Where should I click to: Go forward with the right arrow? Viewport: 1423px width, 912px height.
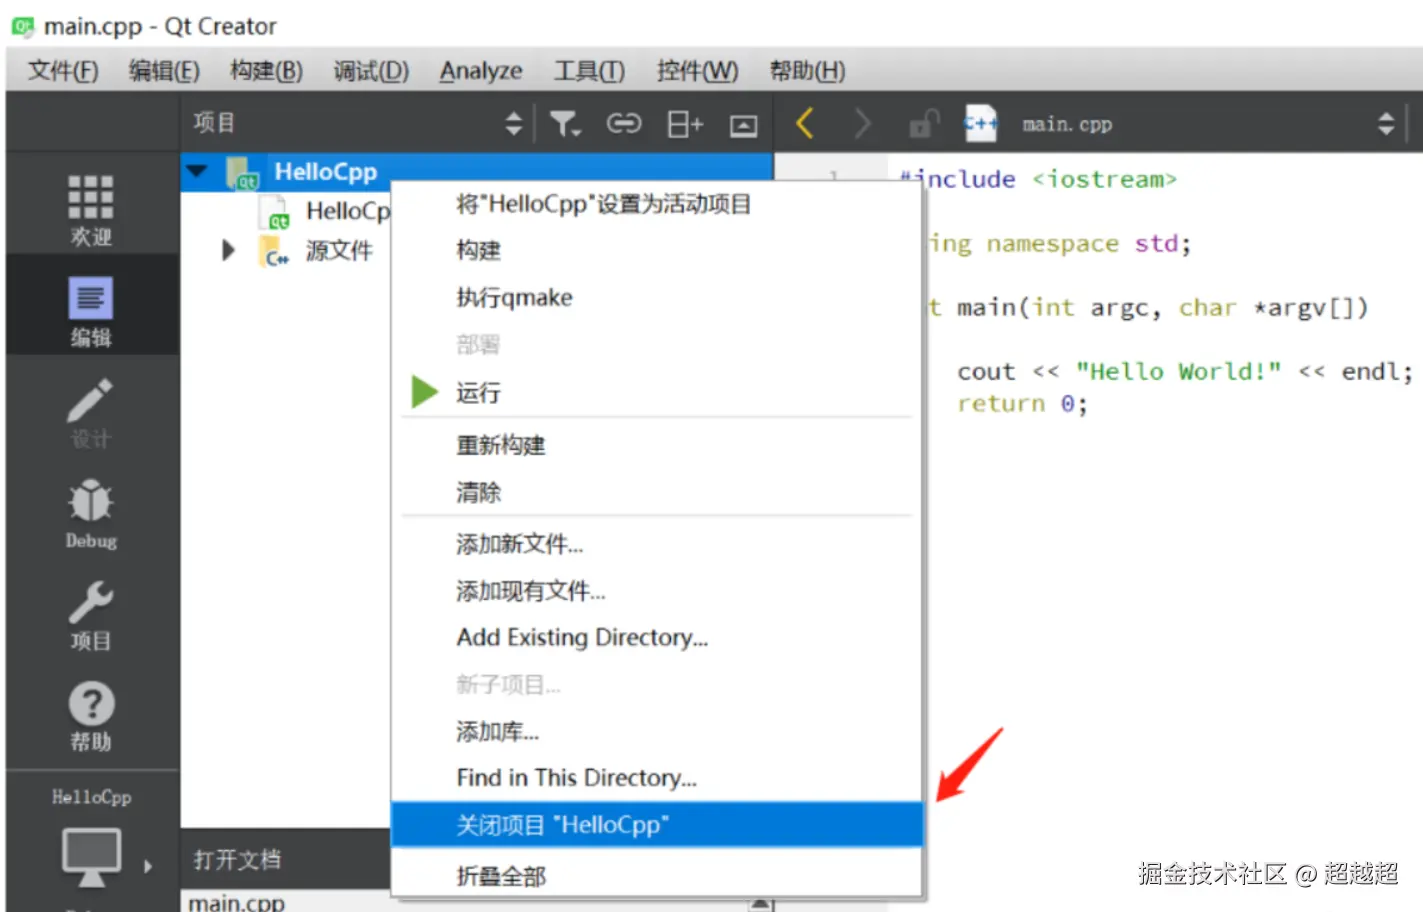862,124
